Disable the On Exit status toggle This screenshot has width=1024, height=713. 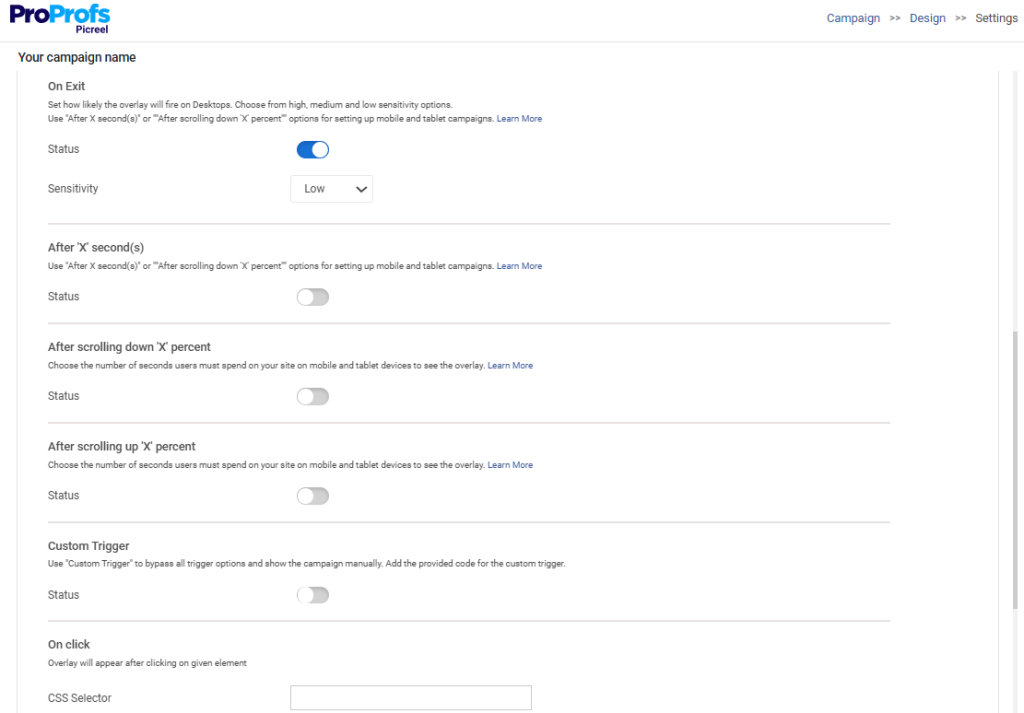313,150
